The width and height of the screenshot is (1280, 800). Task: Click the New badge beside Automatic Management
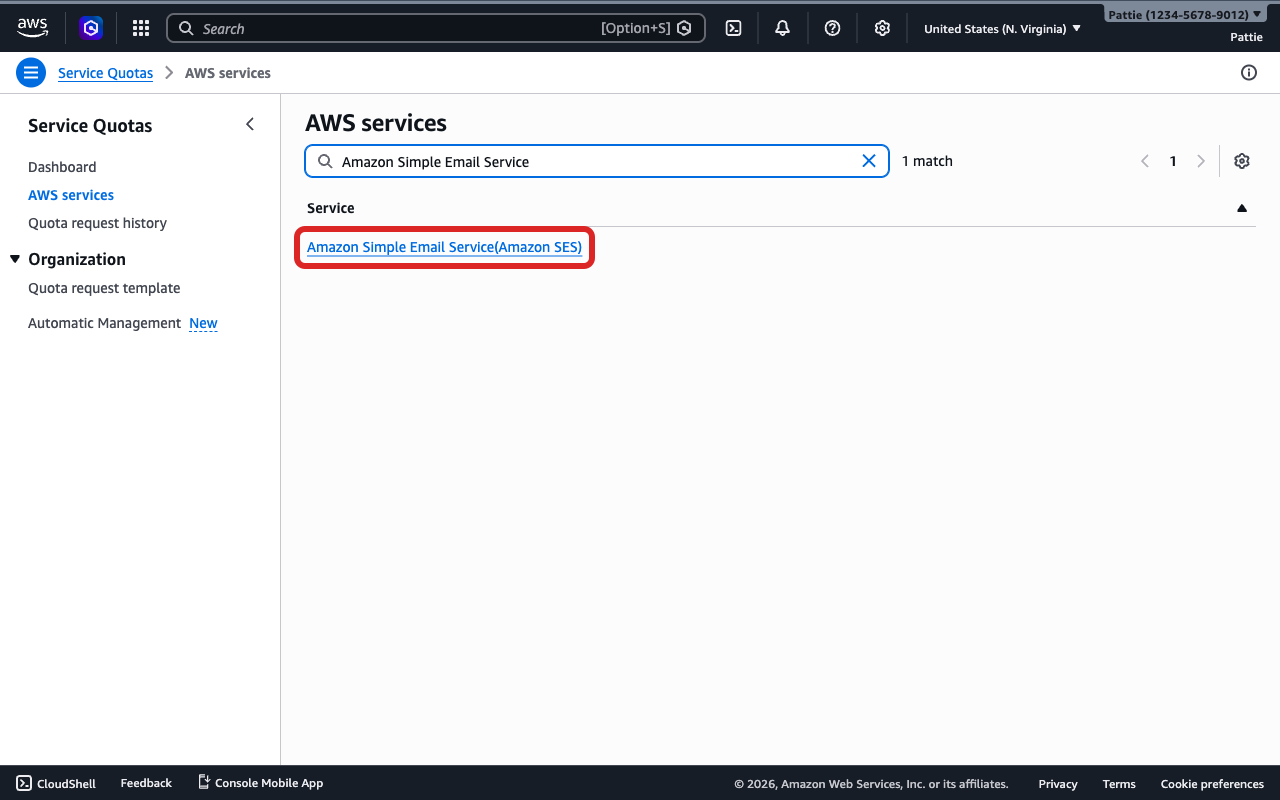pos(203,323)
